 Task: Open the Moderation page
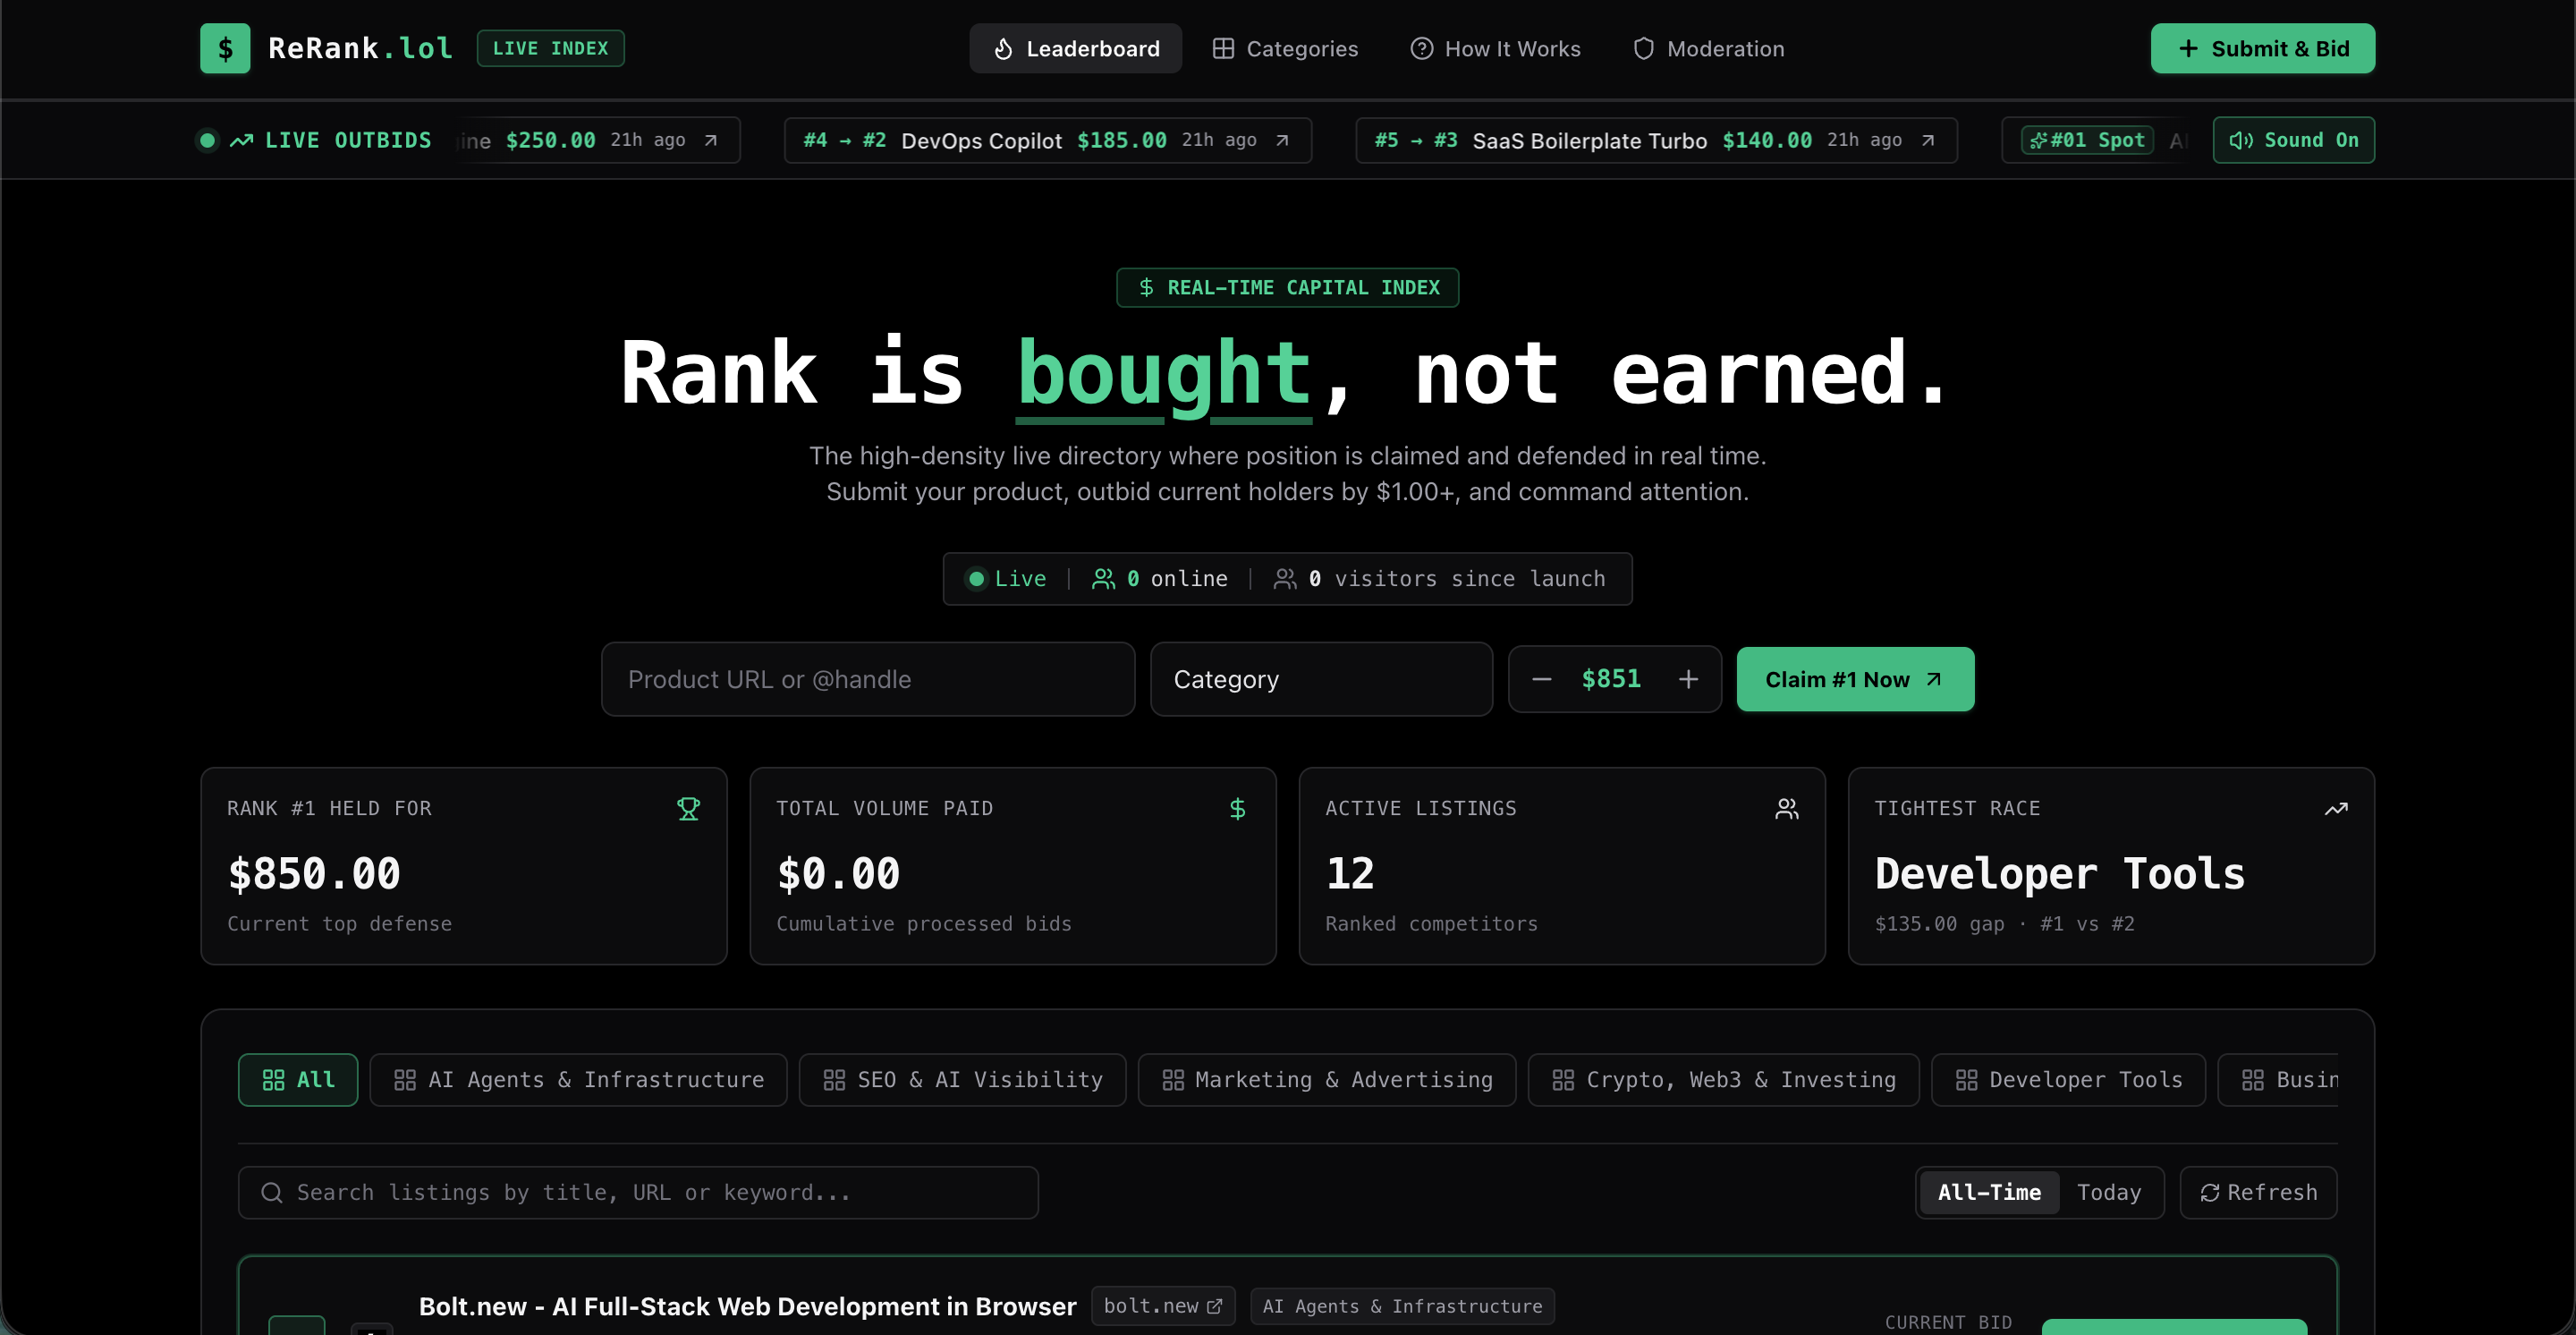[x=1708, y=48]
